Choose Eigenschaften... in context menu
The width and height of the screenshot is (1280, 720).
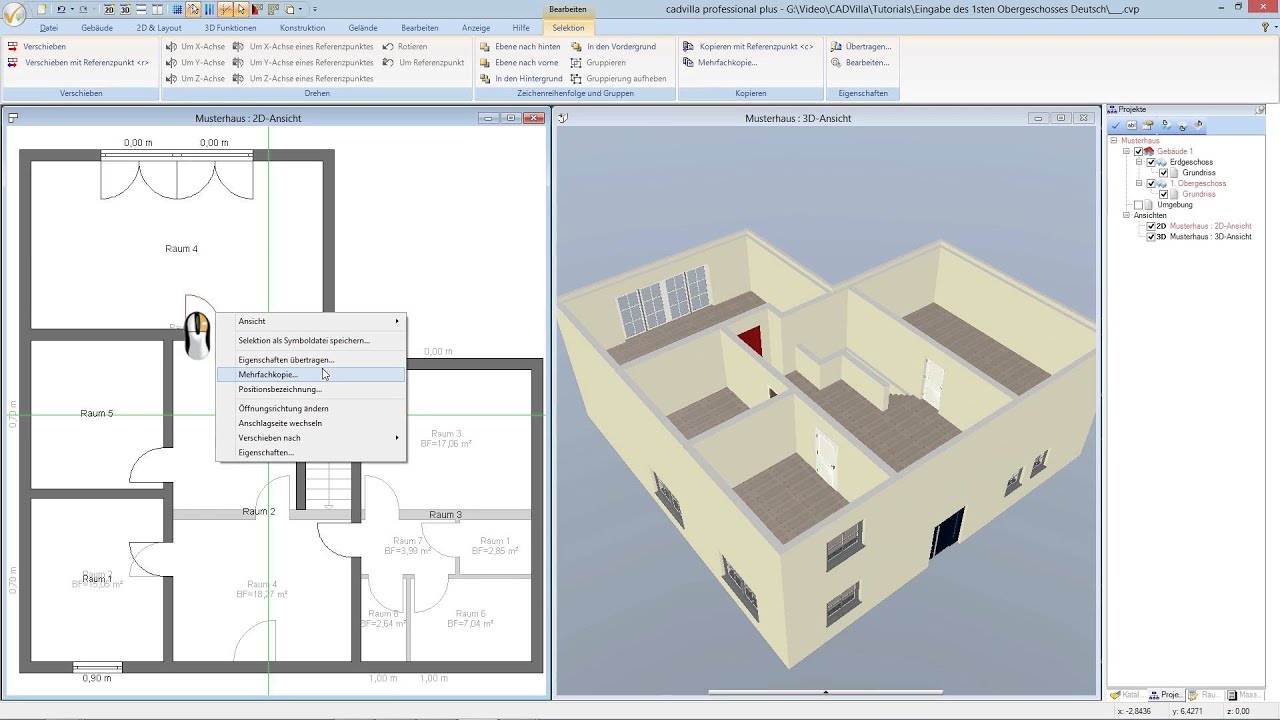tap(311, 453)
